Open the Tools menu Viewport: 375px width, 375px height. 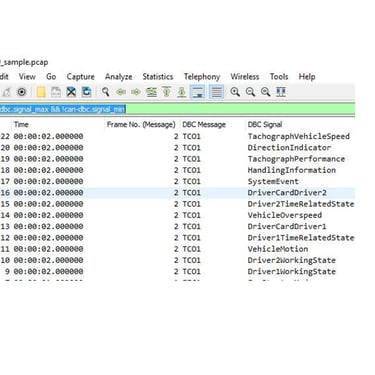(279, 77)
